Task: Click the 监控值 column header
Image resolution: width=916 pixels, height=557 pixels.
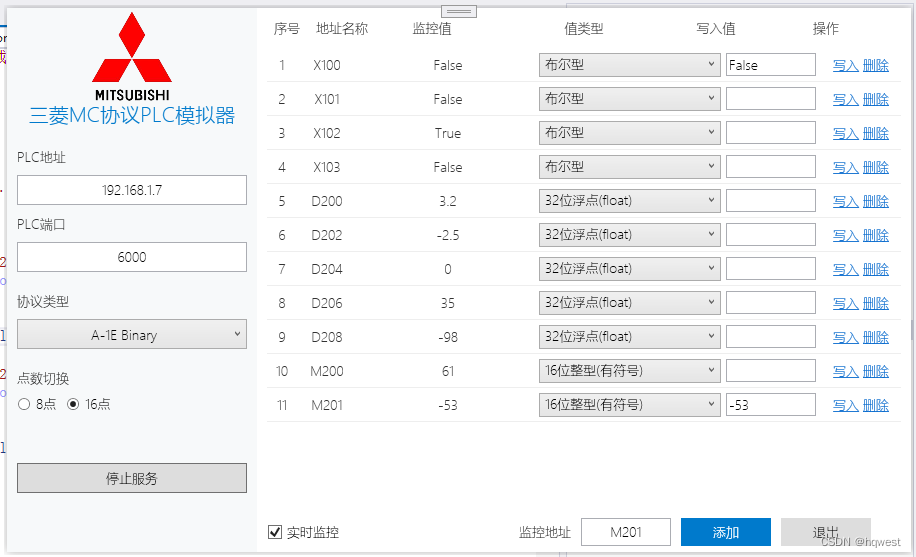Action: [x=432, y=28]
